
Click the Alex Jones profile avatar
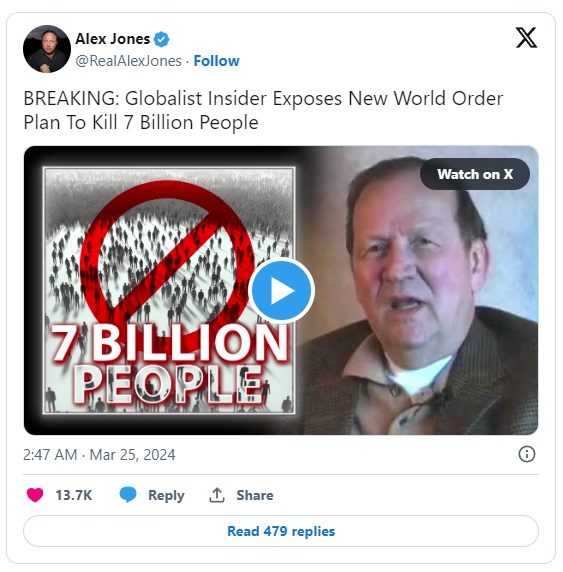coord(47,49)
